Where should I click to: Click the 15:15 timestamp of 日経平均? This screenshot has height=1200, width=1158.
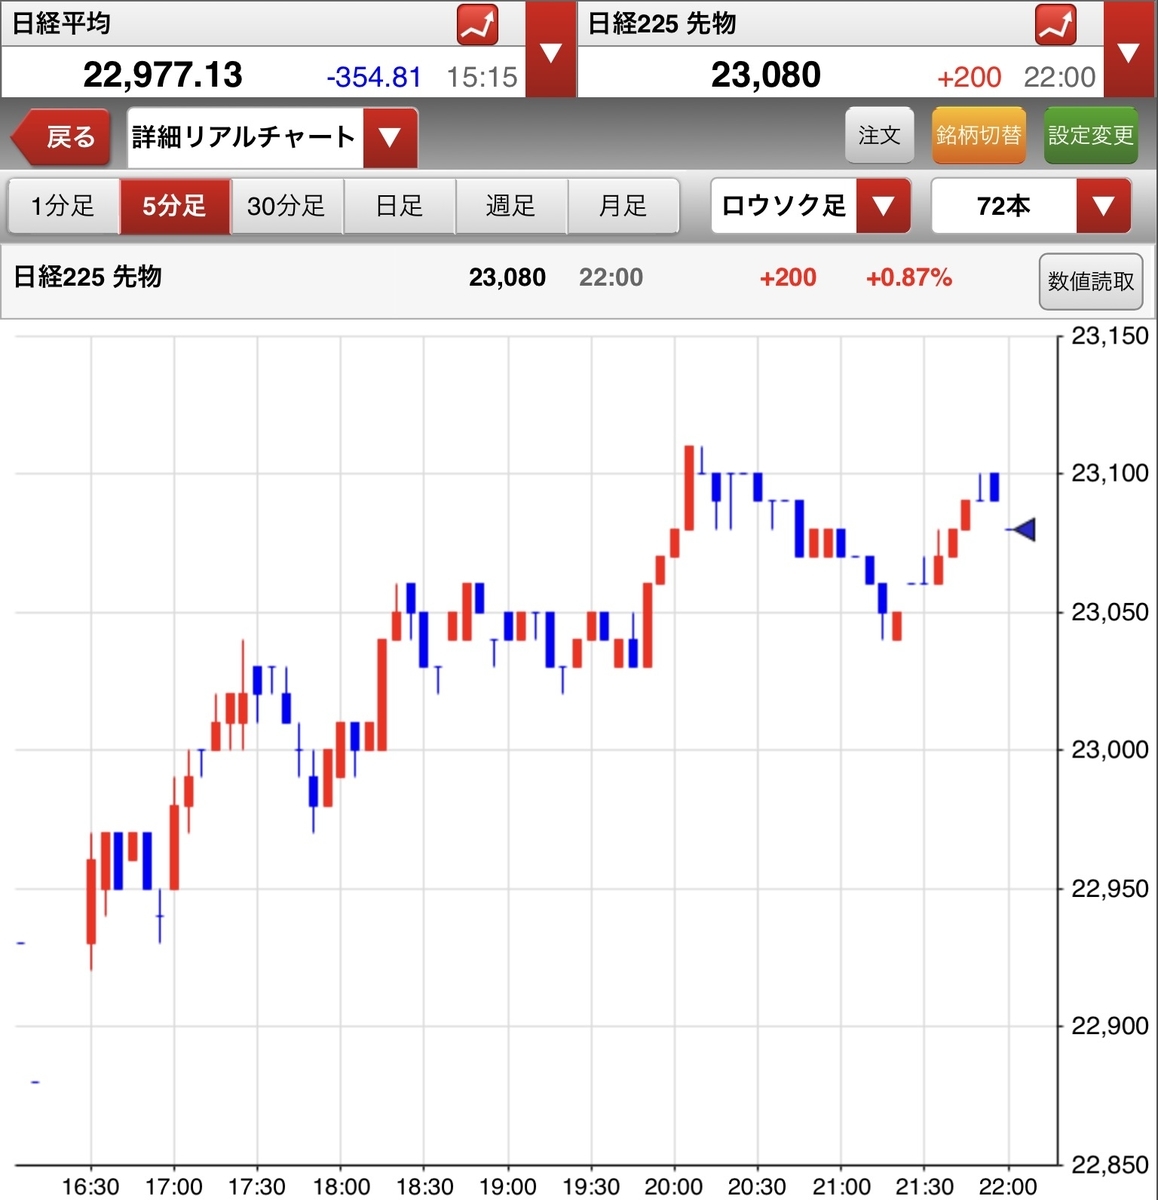pyautogui.click(x=482, y=77)
